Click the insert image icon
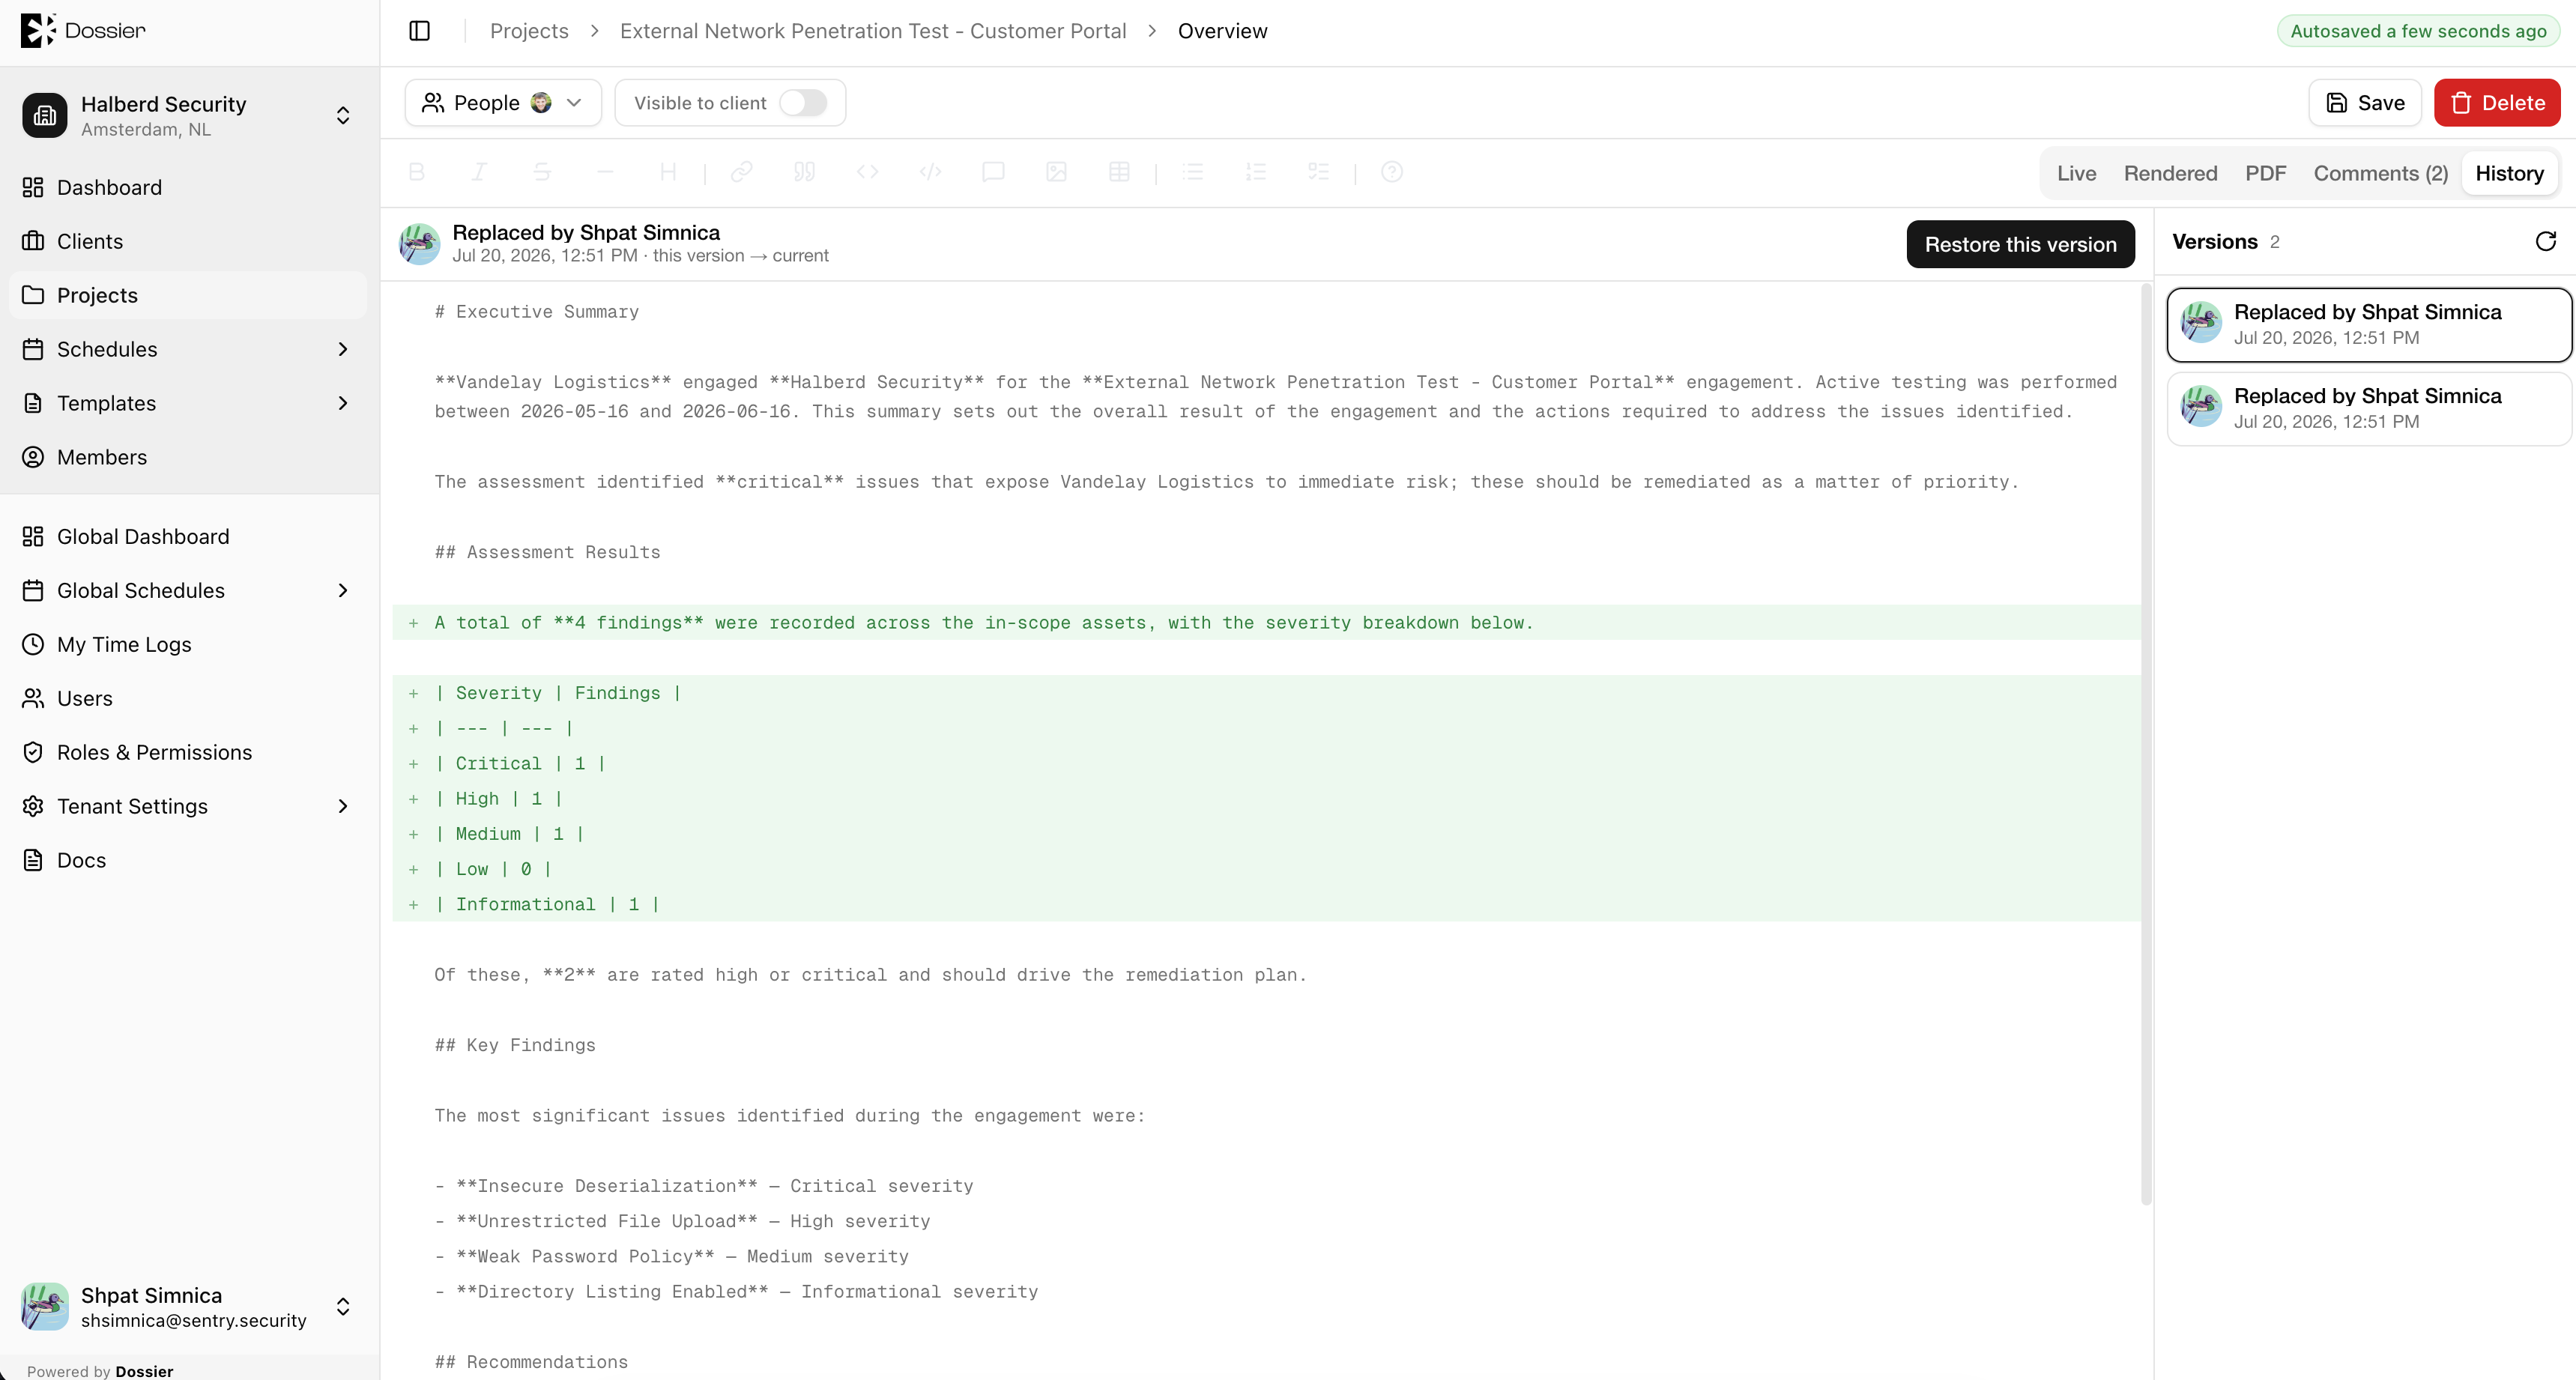This screenshot has height=1380, width=2576. (x=1056, y=172)
